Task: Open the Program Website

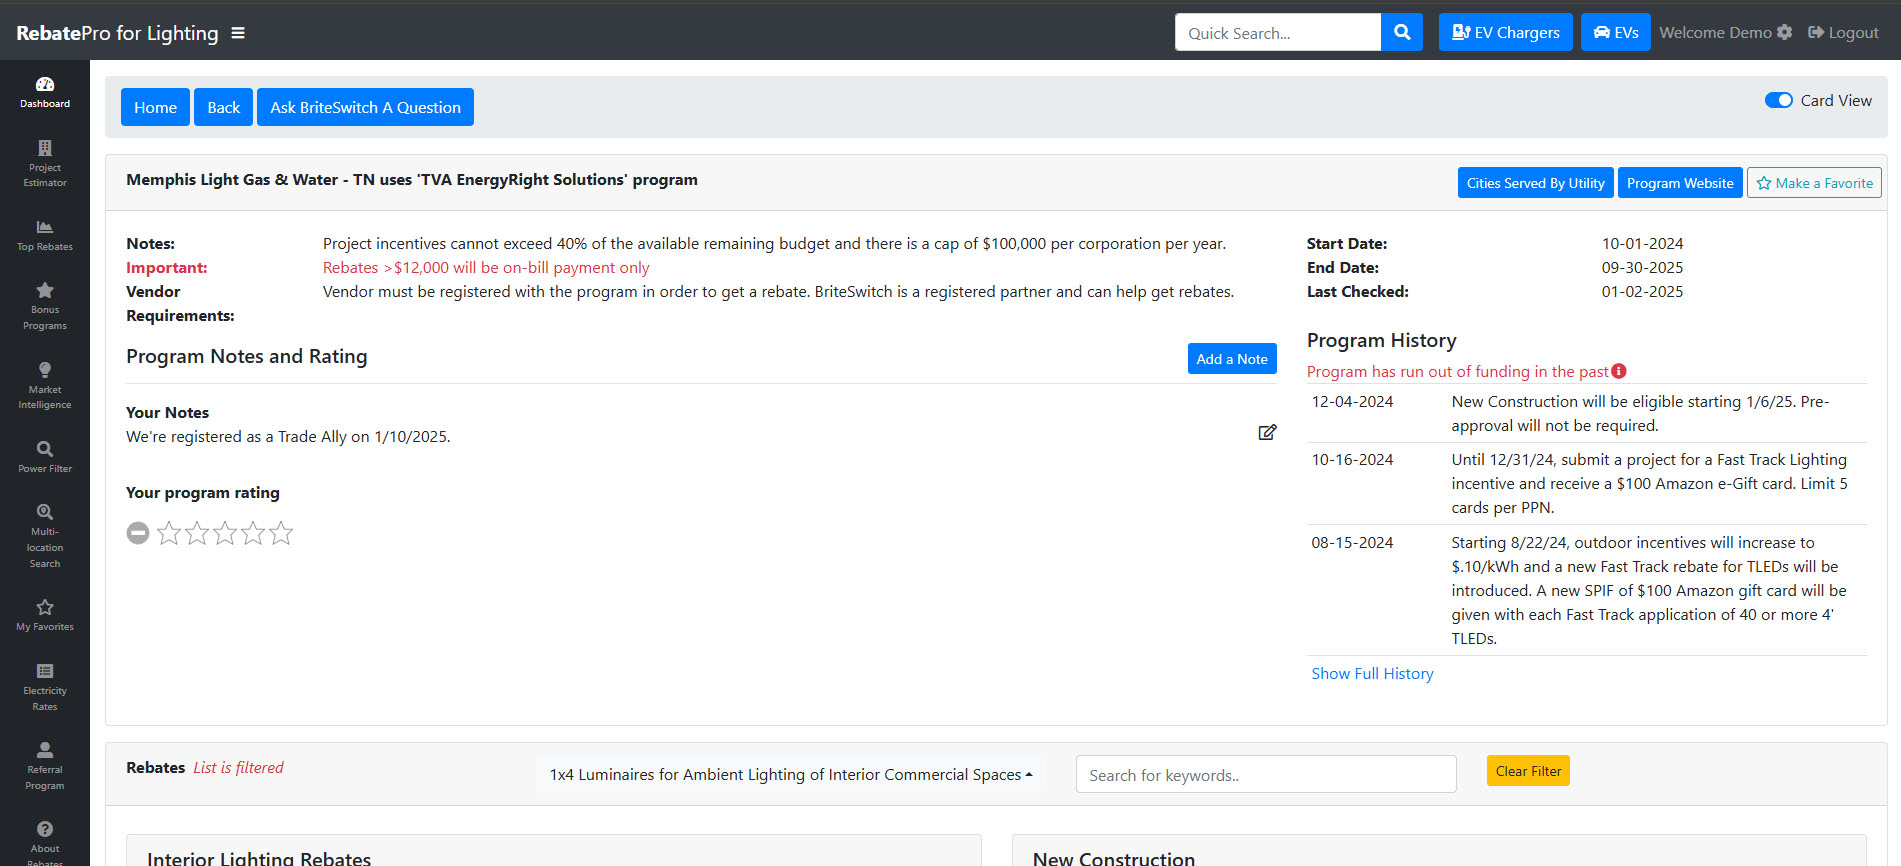Action: coord(1680,183)
